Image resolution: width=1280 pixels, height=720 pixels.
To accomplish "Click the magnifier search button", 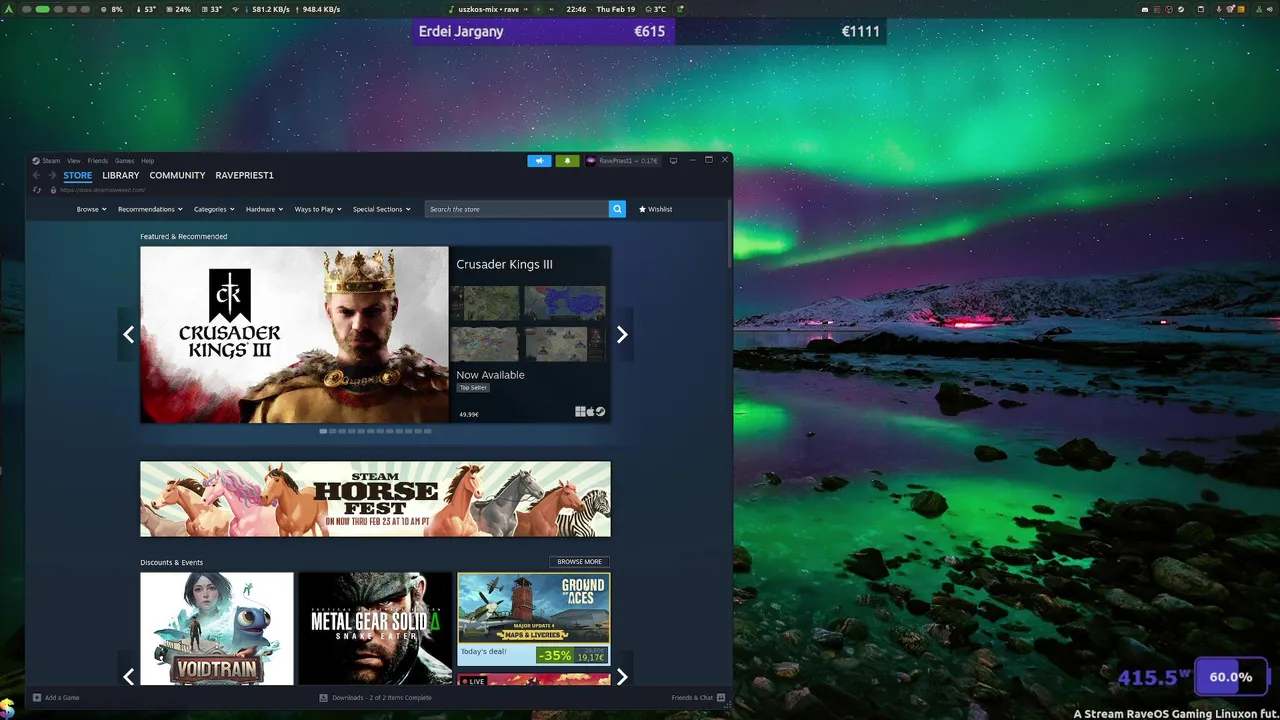I will [617, 209].
